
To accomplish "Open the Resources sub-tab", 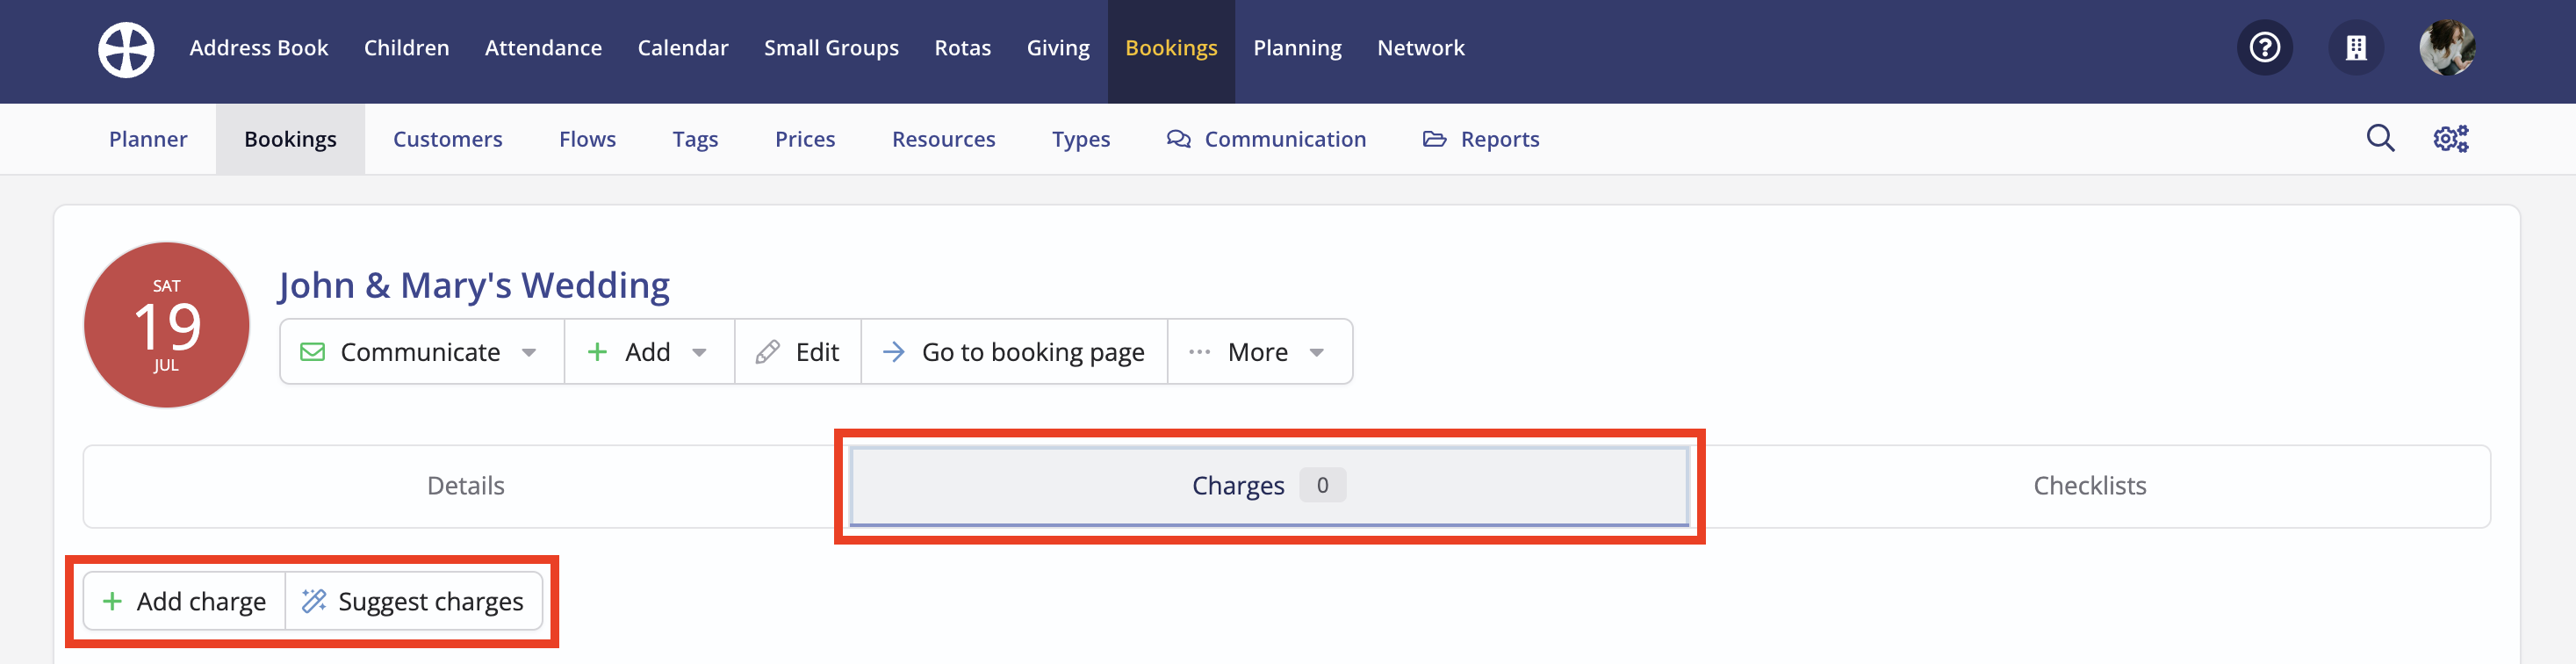I will tap(943, 139).
